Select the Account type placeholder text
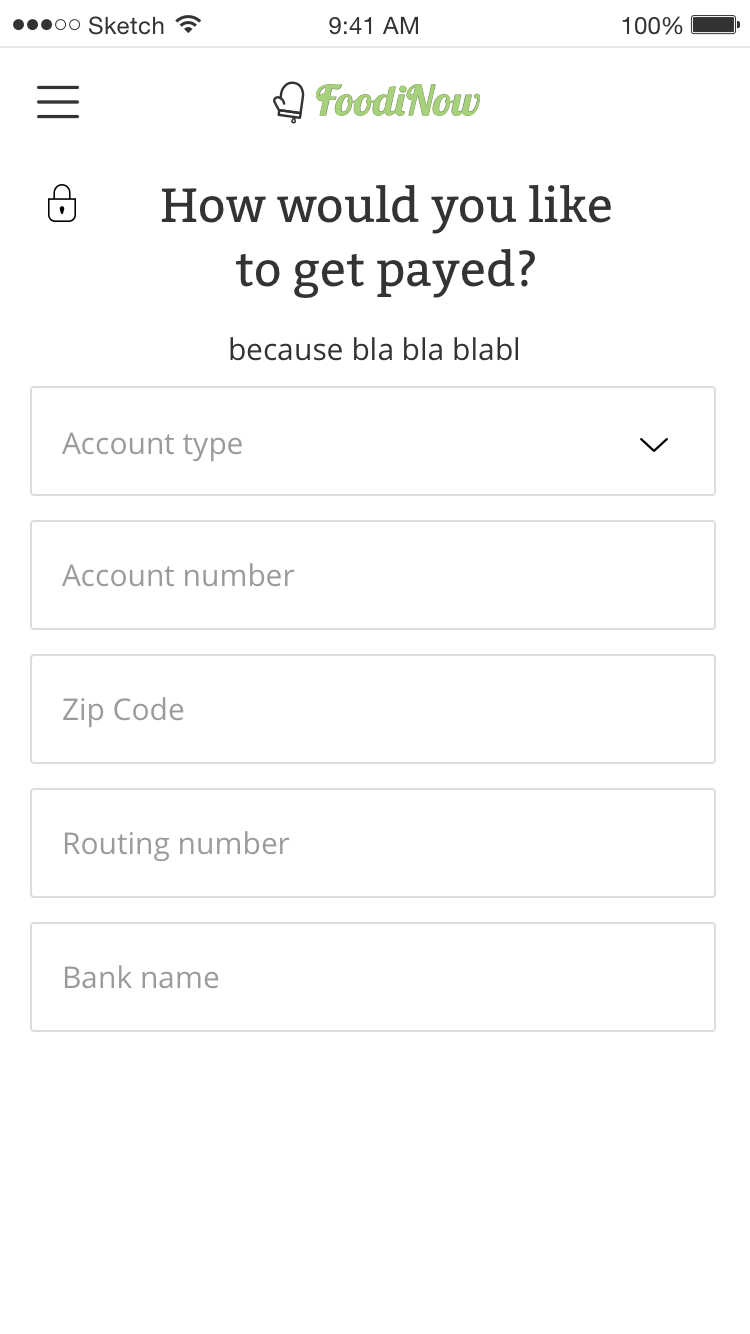This screenshot has height=1334, width=750. (152, 444)
